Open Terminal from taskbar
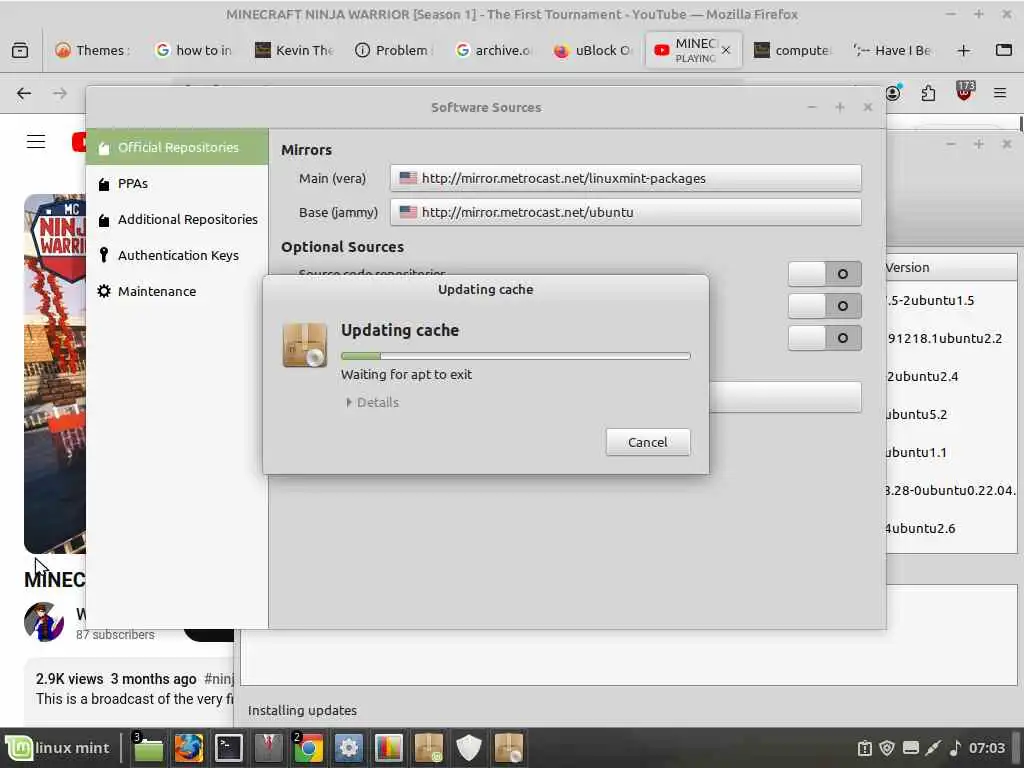The width and height of the screenshot is (1024, 768). point(229,748)
